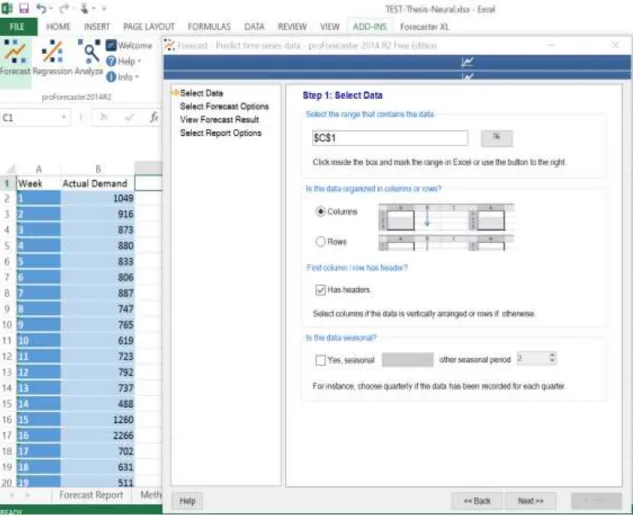Open the seasonal period type dropdown
Screen dimensions: 633x516
pyautogui.click(x=408, y=359)
